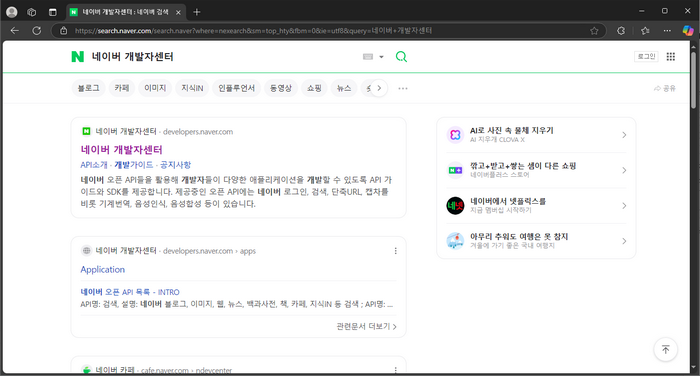This screenshot has height=376, width=700.
Task: Open the Application result link
Action: tap(103, 269)
